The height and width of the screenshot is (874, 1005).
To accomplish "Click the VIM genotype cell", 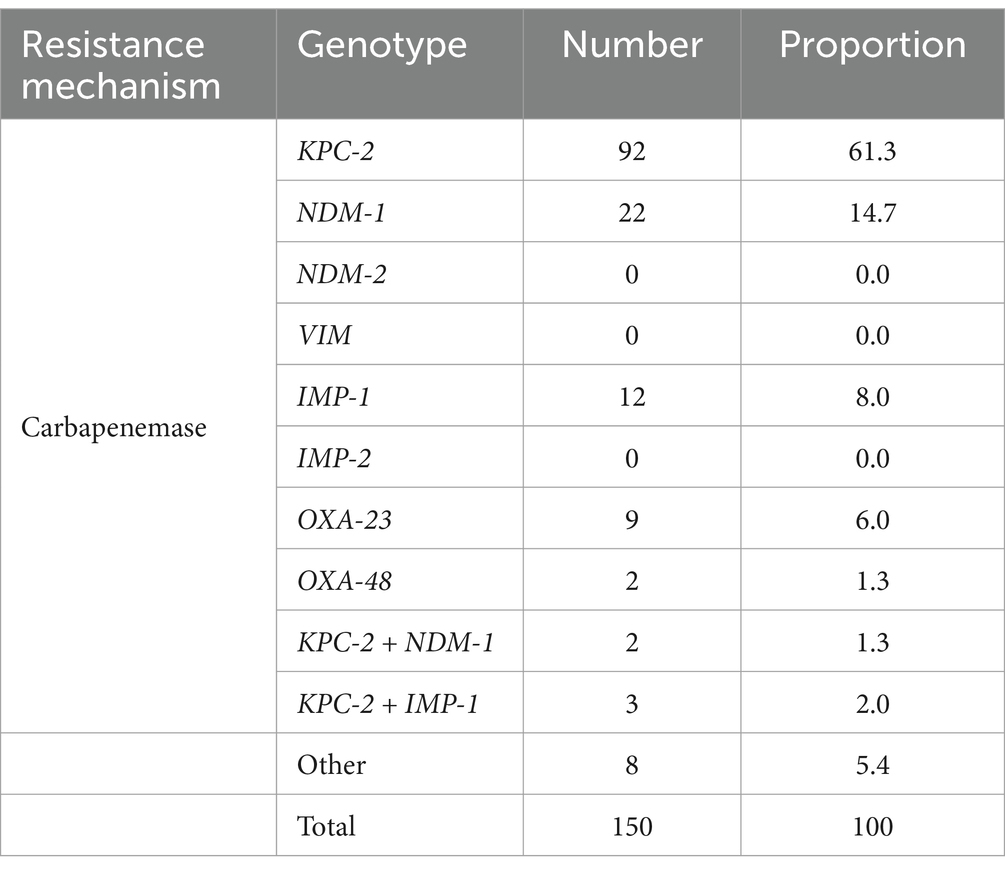I will (x=324, y=335).
